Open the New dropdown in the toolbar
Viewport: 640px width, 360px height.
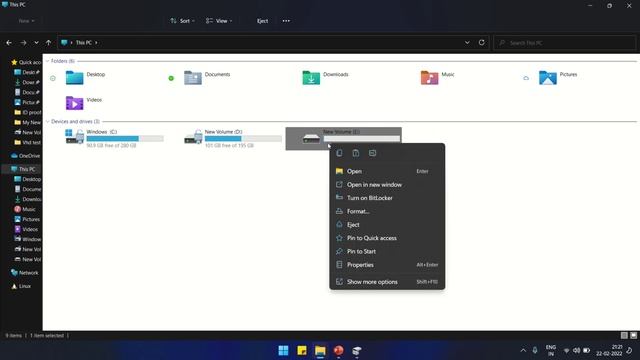pyautogui.click(x=26, y=21)
